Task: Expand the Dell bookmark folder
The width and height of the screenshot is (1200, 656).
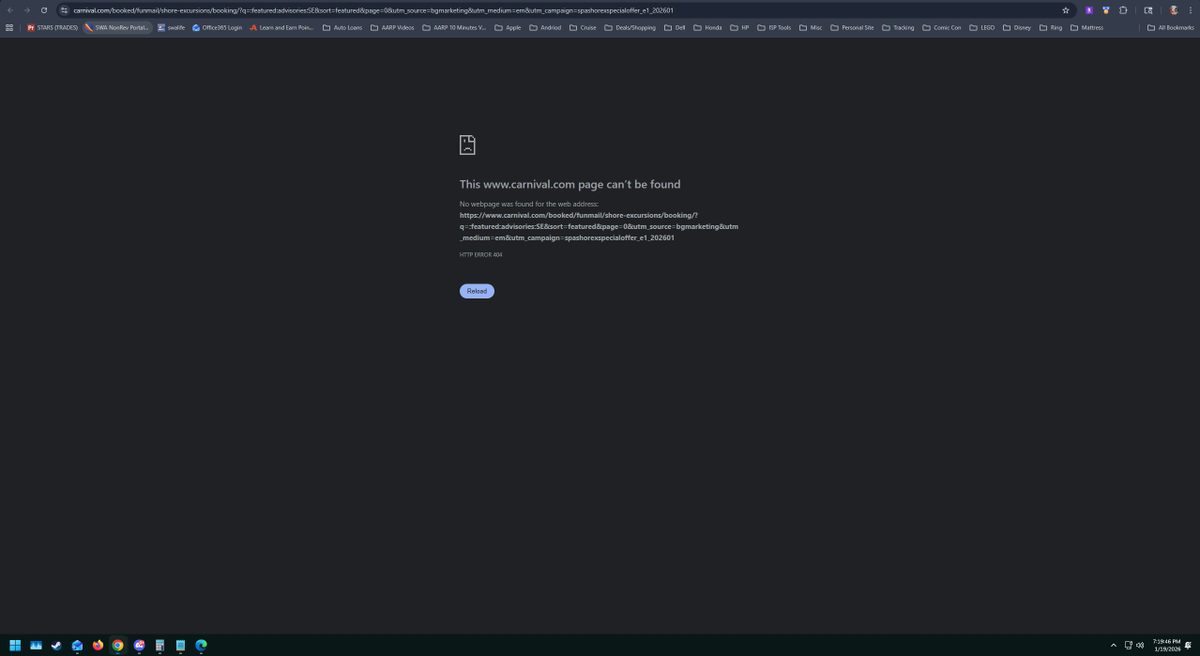Action: 675,27
